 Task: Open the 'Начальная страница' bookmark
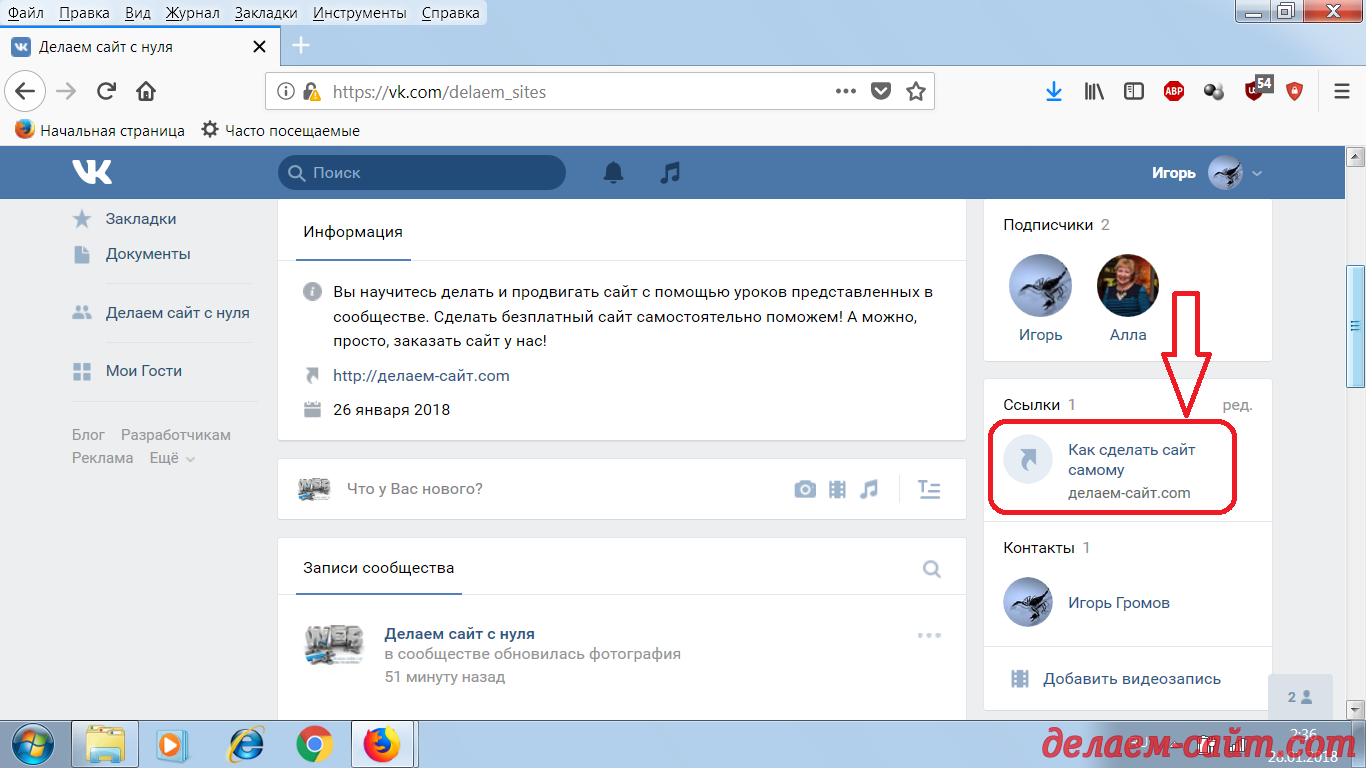pos(100,130)
